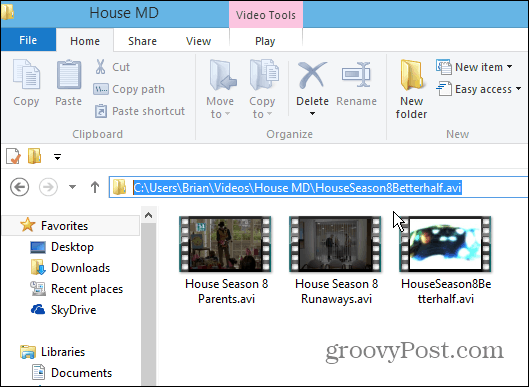The width and height of the screenshot is (529, 387).
Task: Click the Delete red X icon
Action: pos(312,75)
